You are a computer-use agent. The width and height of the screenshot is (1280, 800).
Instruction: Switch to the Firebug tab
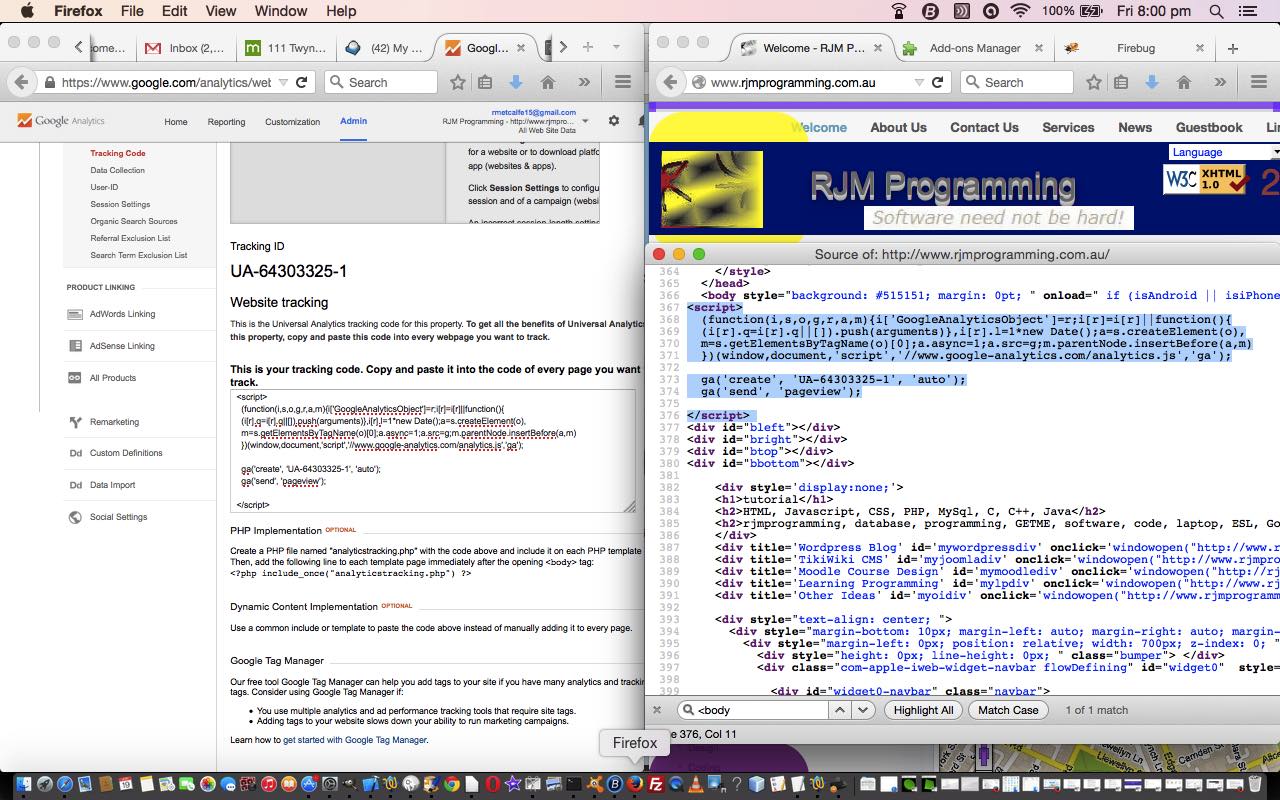pos(1133,48)
